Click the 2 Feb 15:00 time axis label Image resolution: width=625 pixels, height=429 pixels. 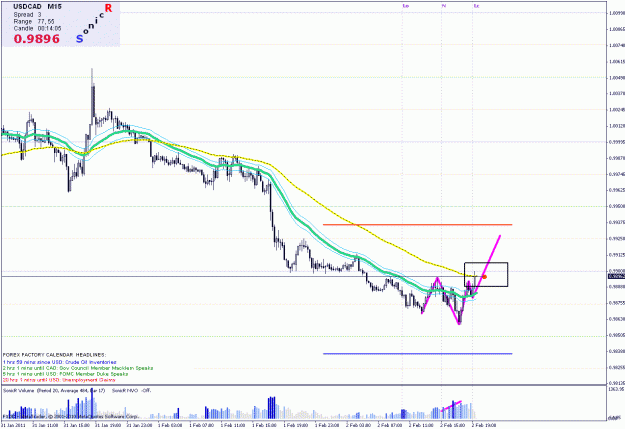[454, 425]
